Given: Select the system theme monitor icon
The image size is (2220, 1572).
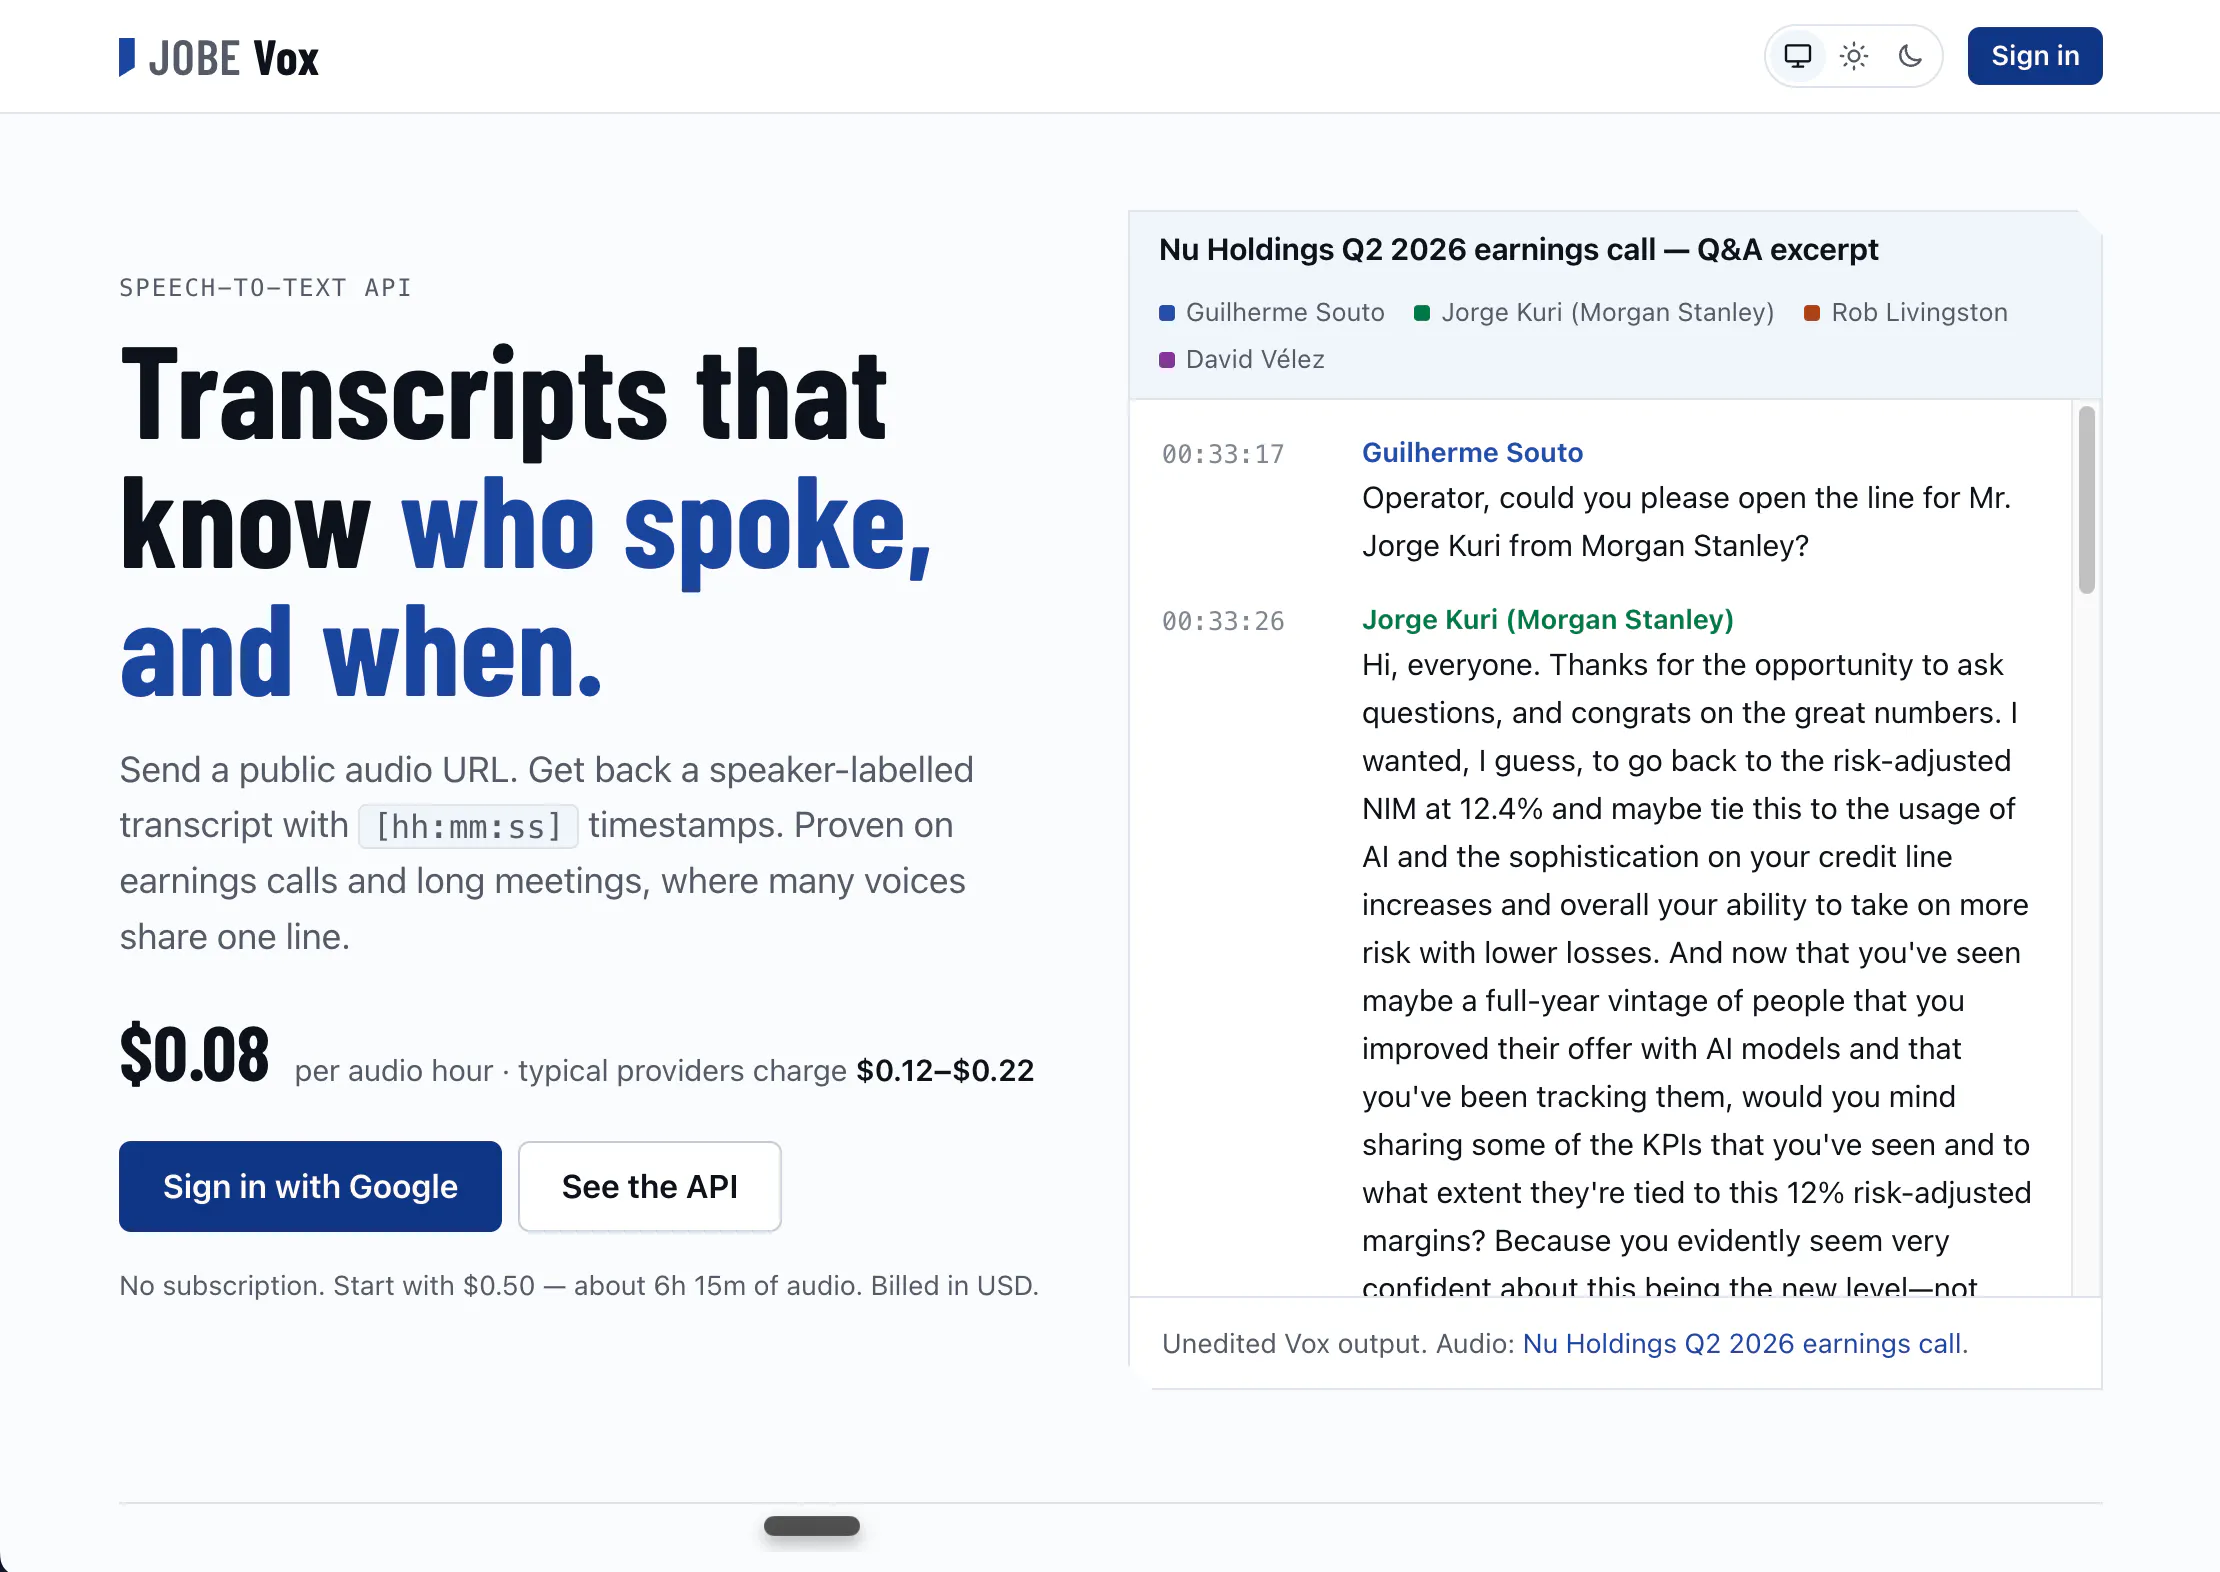Looking at the screenshot, I should (1798, 56).
